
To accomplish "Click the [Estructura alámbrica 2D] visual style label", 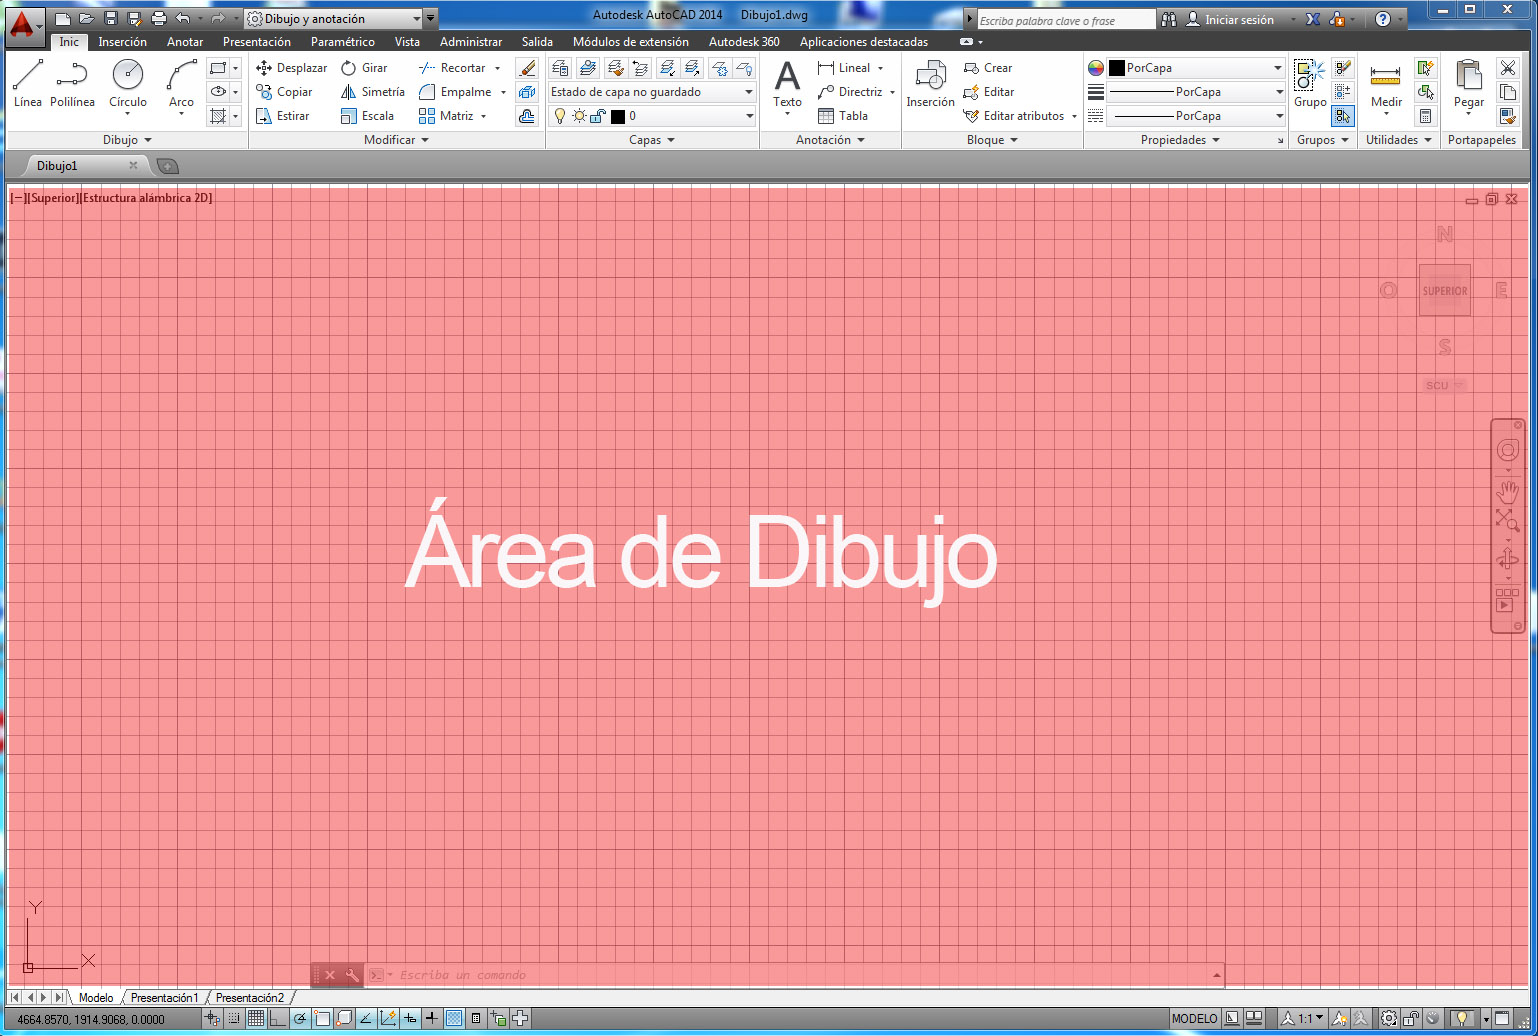I will click(146, 198).
